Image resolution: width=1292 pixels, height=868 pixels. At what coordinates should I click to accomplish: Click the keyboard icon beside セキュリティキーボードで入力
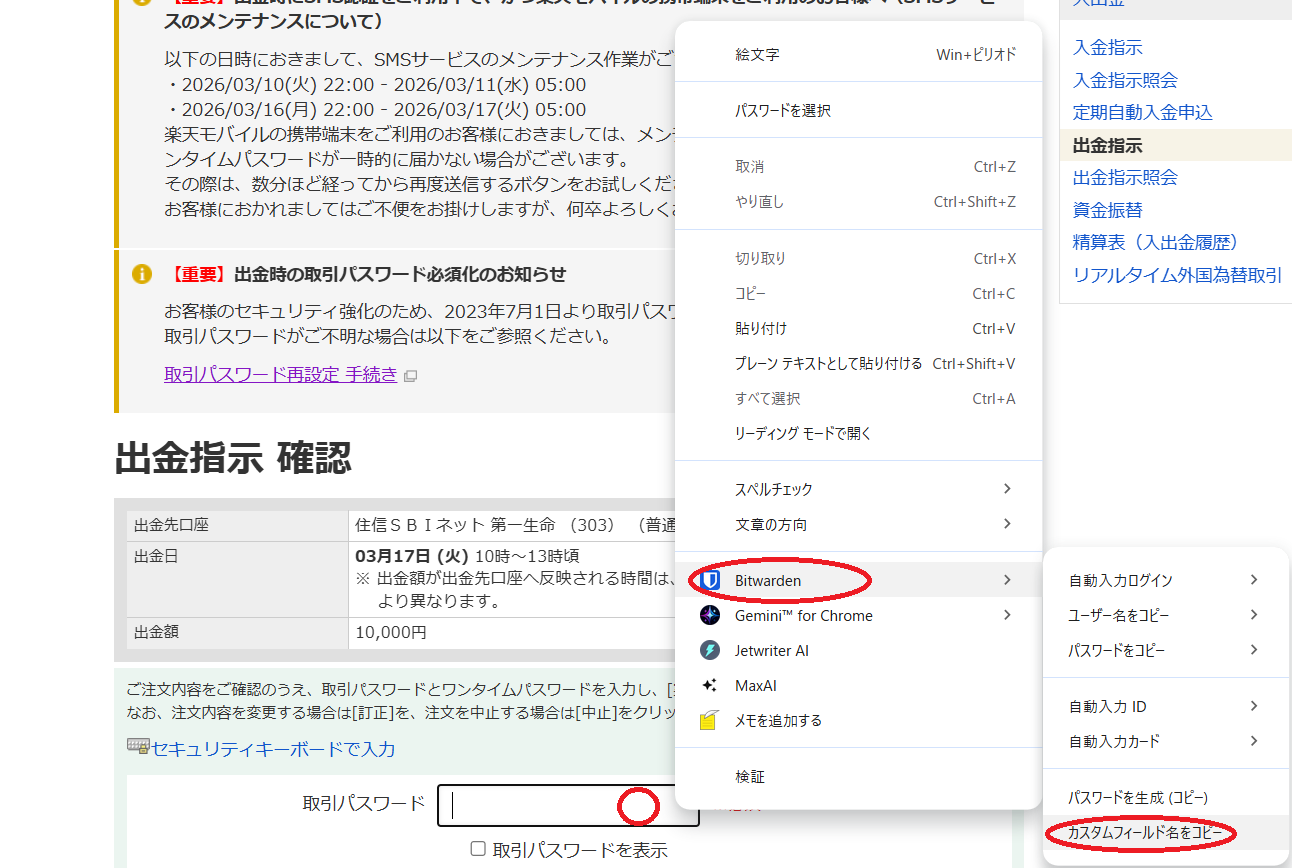138,747
